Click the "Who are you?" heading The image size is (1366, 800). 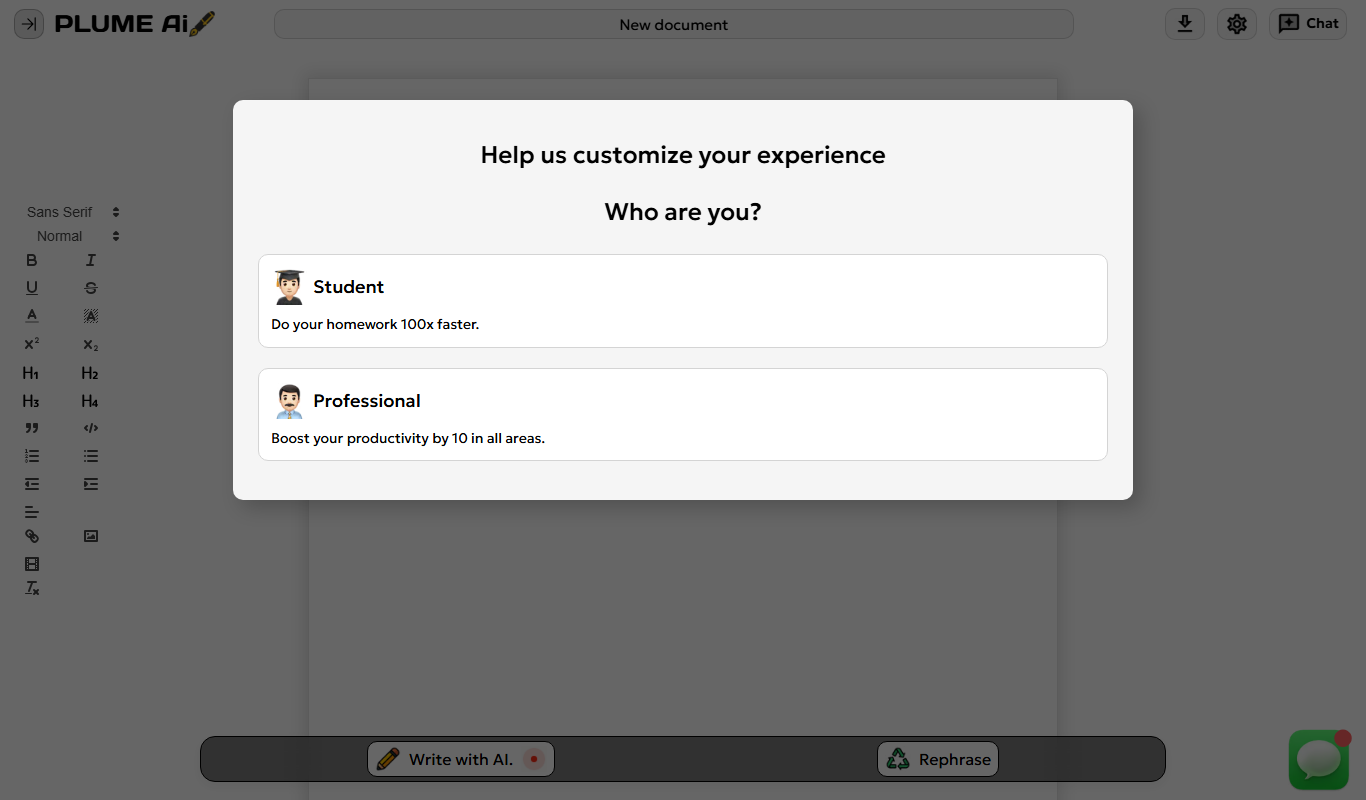pos(683,212)
